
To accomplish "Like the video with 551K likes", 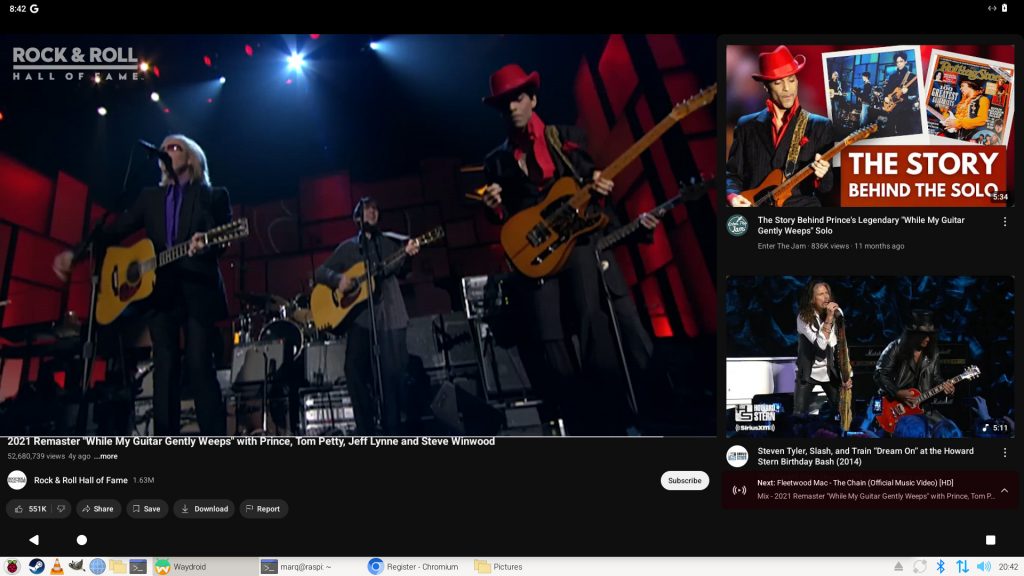I will tap(30, 509).
